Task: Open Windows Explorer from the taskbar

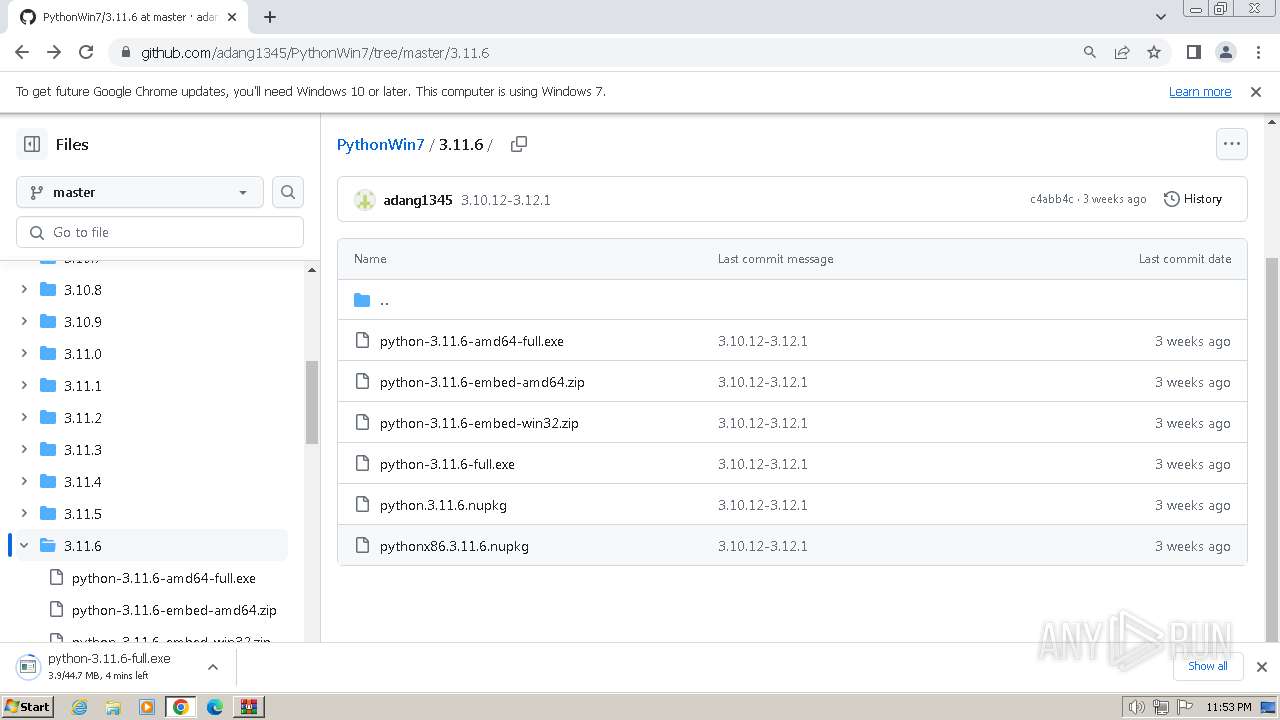Action: tap(113, 707)
